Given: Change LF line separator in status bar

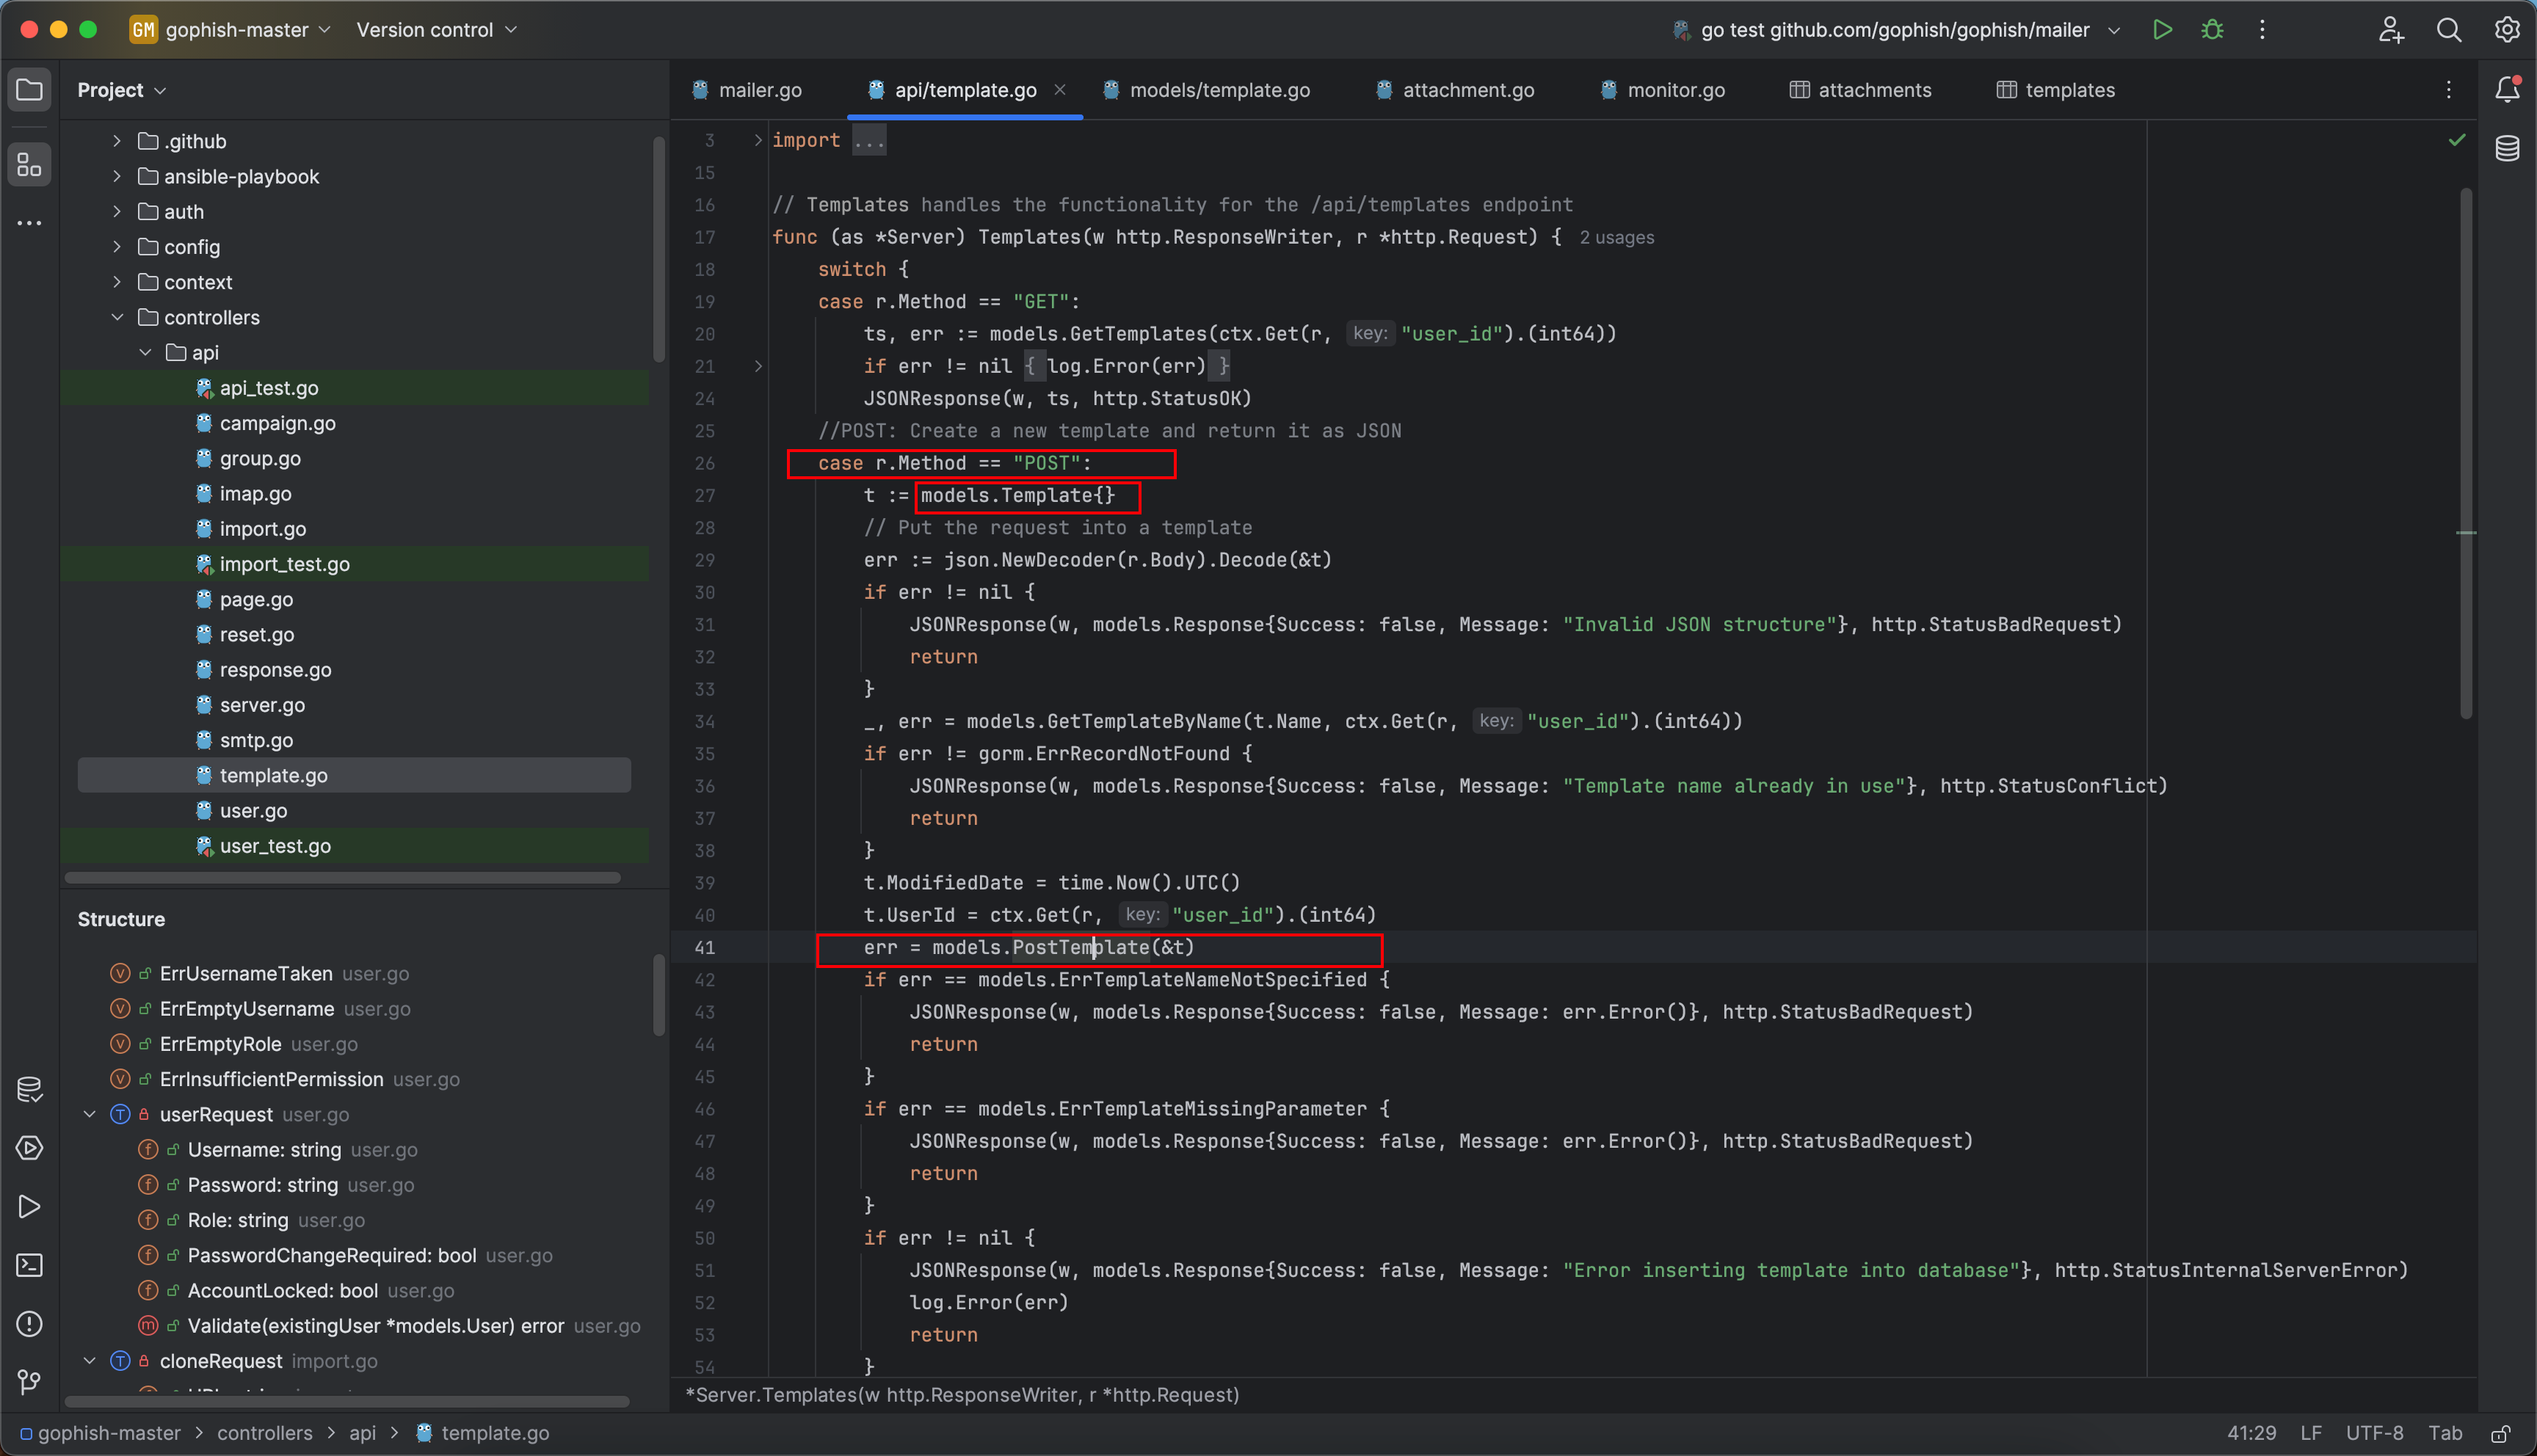Looking at the screenshot, I should [x=2311, y=1433].
